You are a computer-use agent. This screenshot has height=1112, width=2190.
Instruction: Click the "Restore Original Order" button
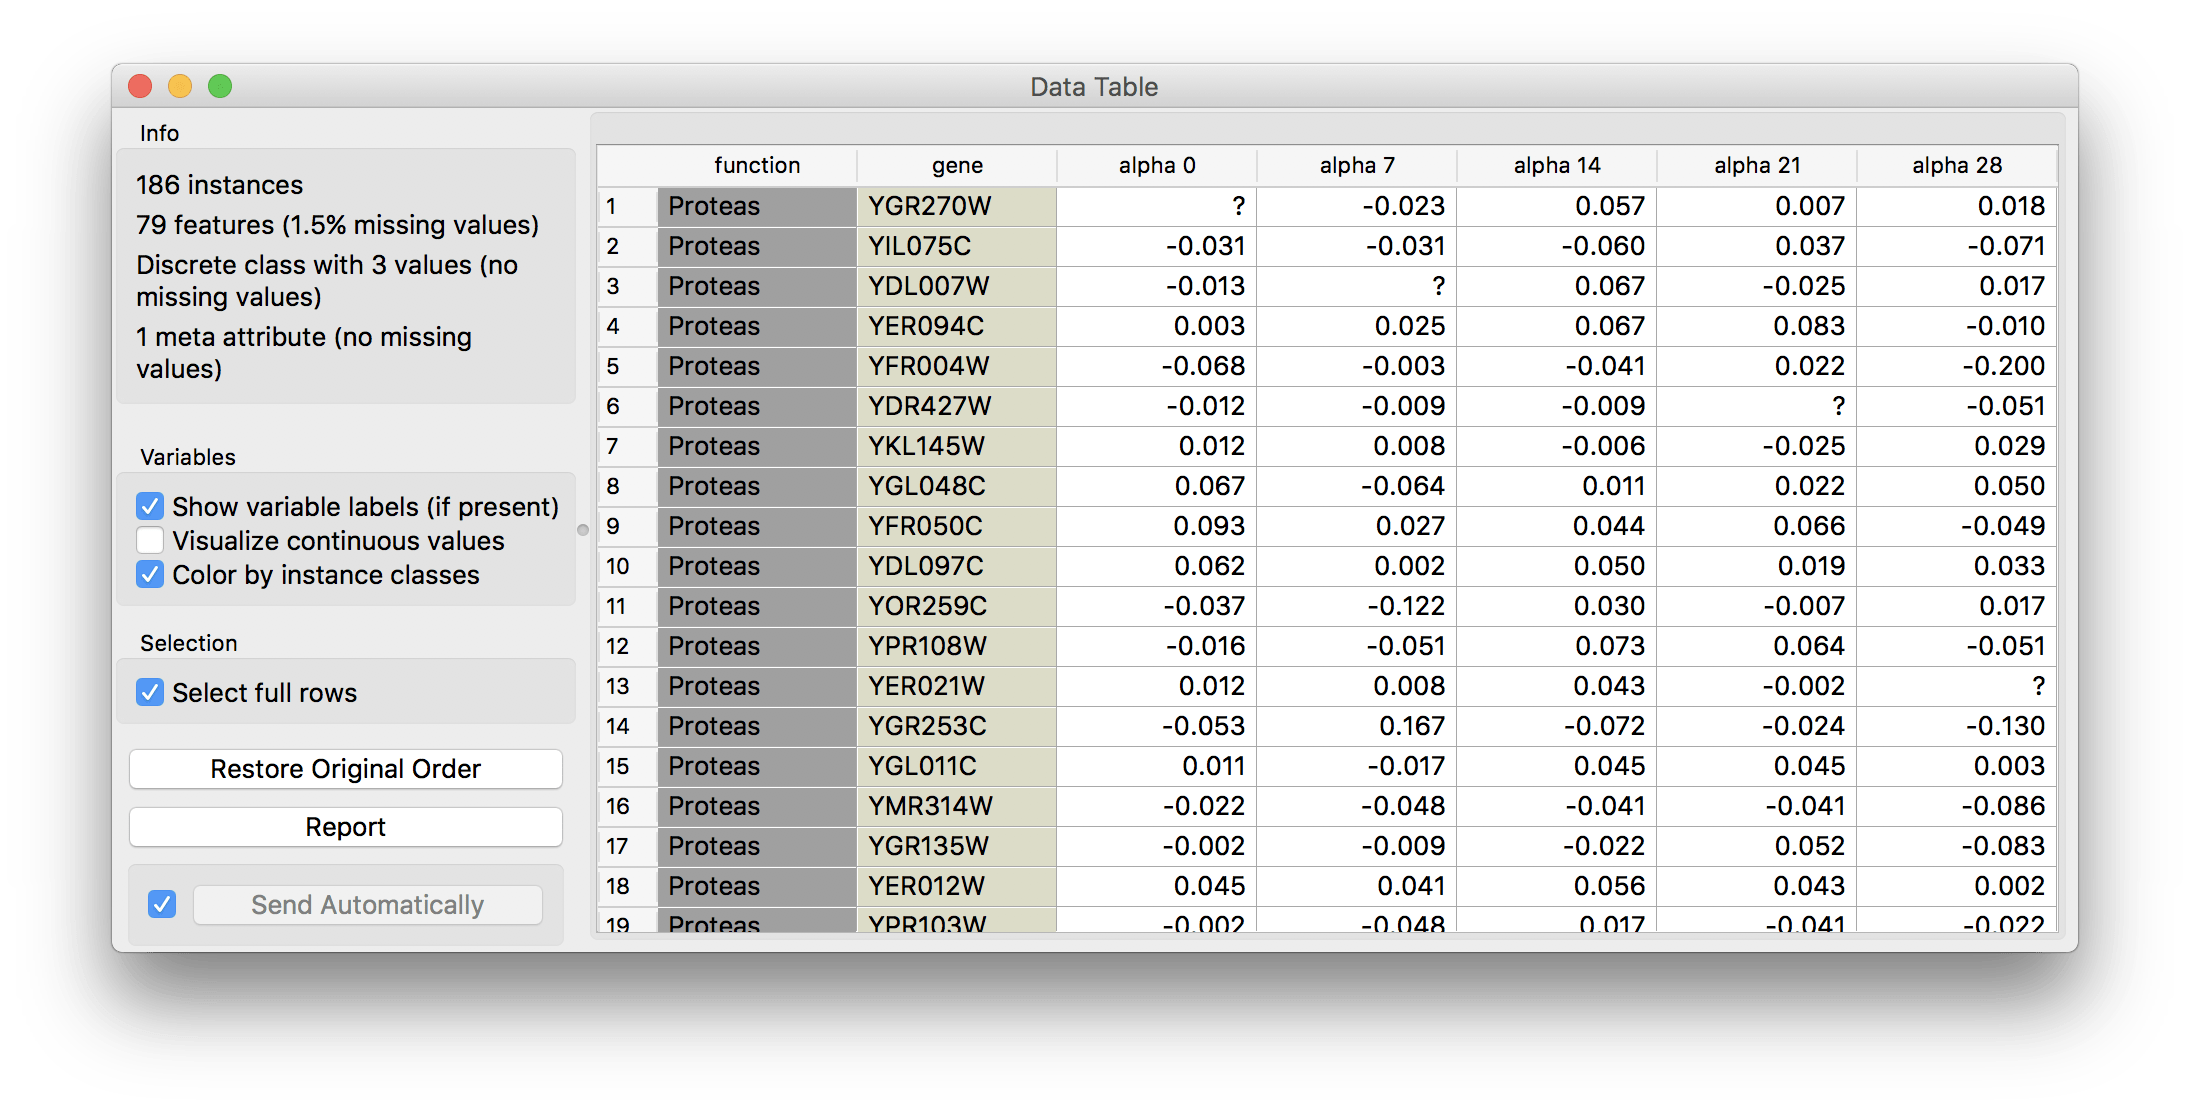click(344, 768)
